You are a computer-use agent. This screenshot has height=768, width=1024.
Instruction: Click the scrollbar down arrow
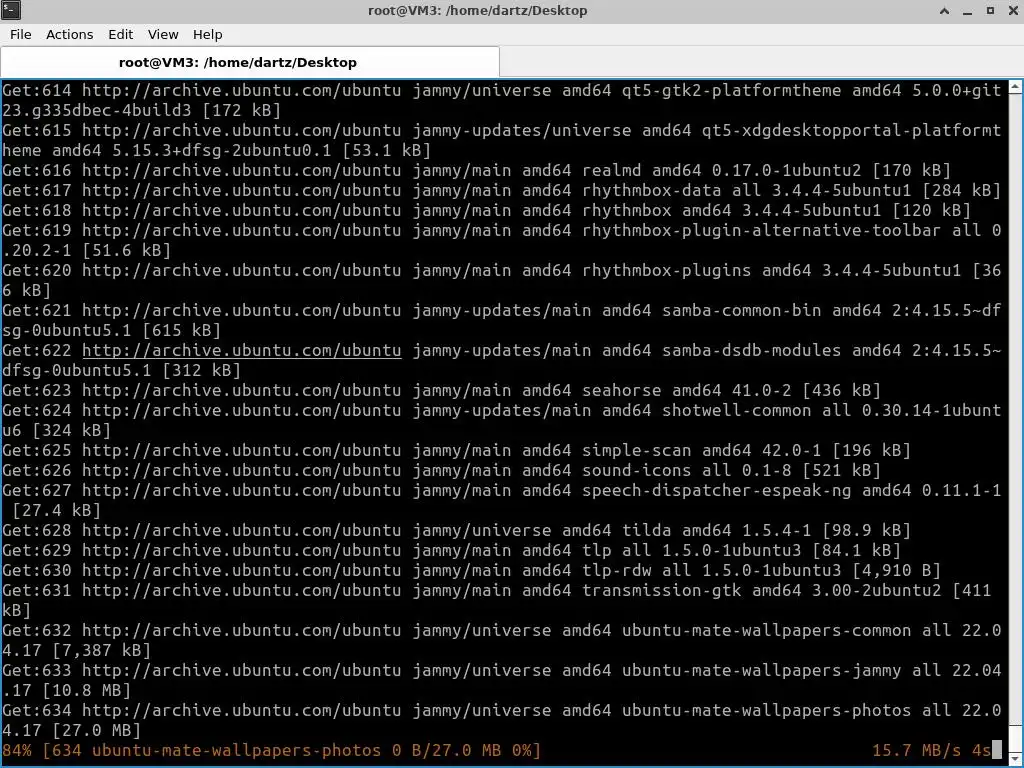[x=1016, y=758]
